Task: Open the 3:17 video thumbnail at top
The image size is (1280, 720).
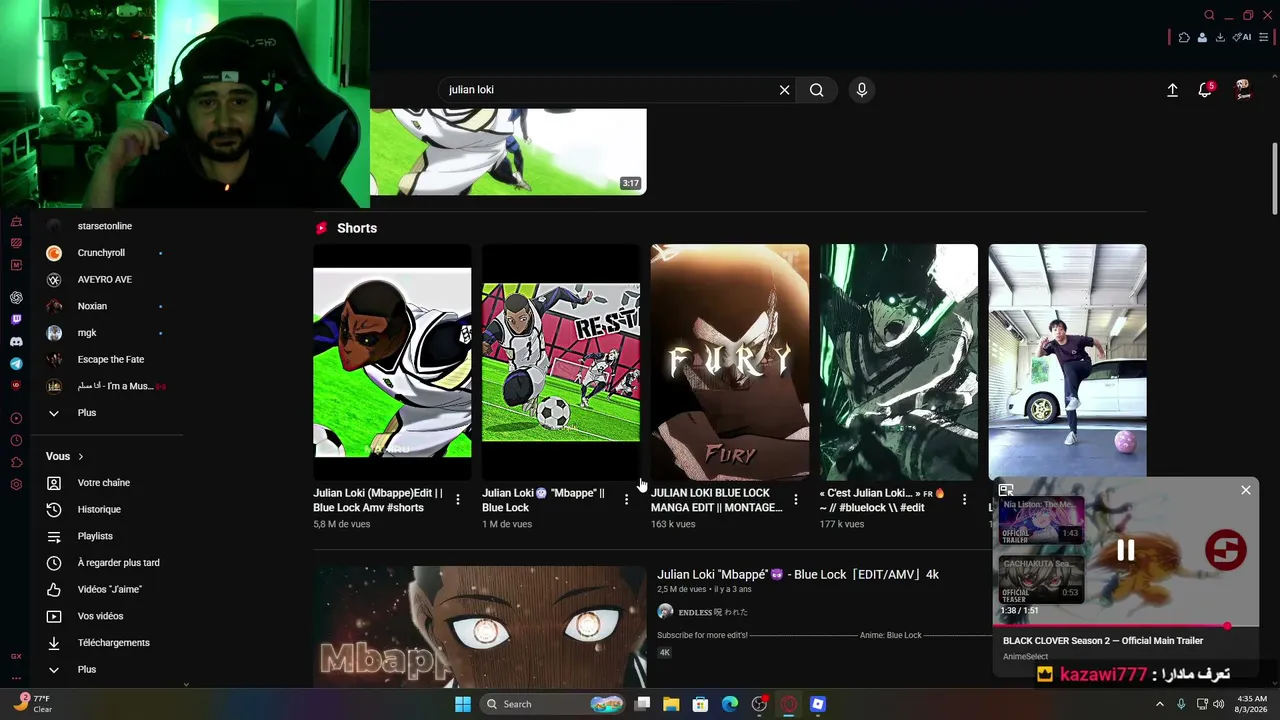Action: click(x=508, y=152)
